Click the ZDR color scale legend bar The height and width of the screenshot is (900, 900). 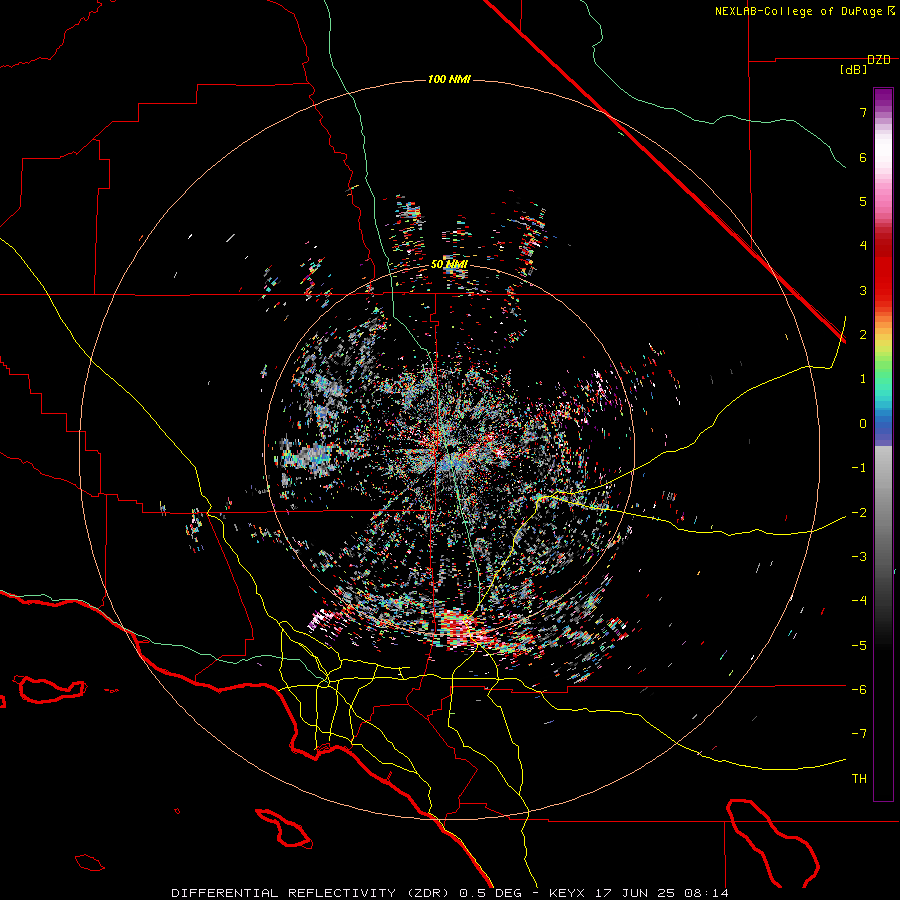[x=883, y=444]
